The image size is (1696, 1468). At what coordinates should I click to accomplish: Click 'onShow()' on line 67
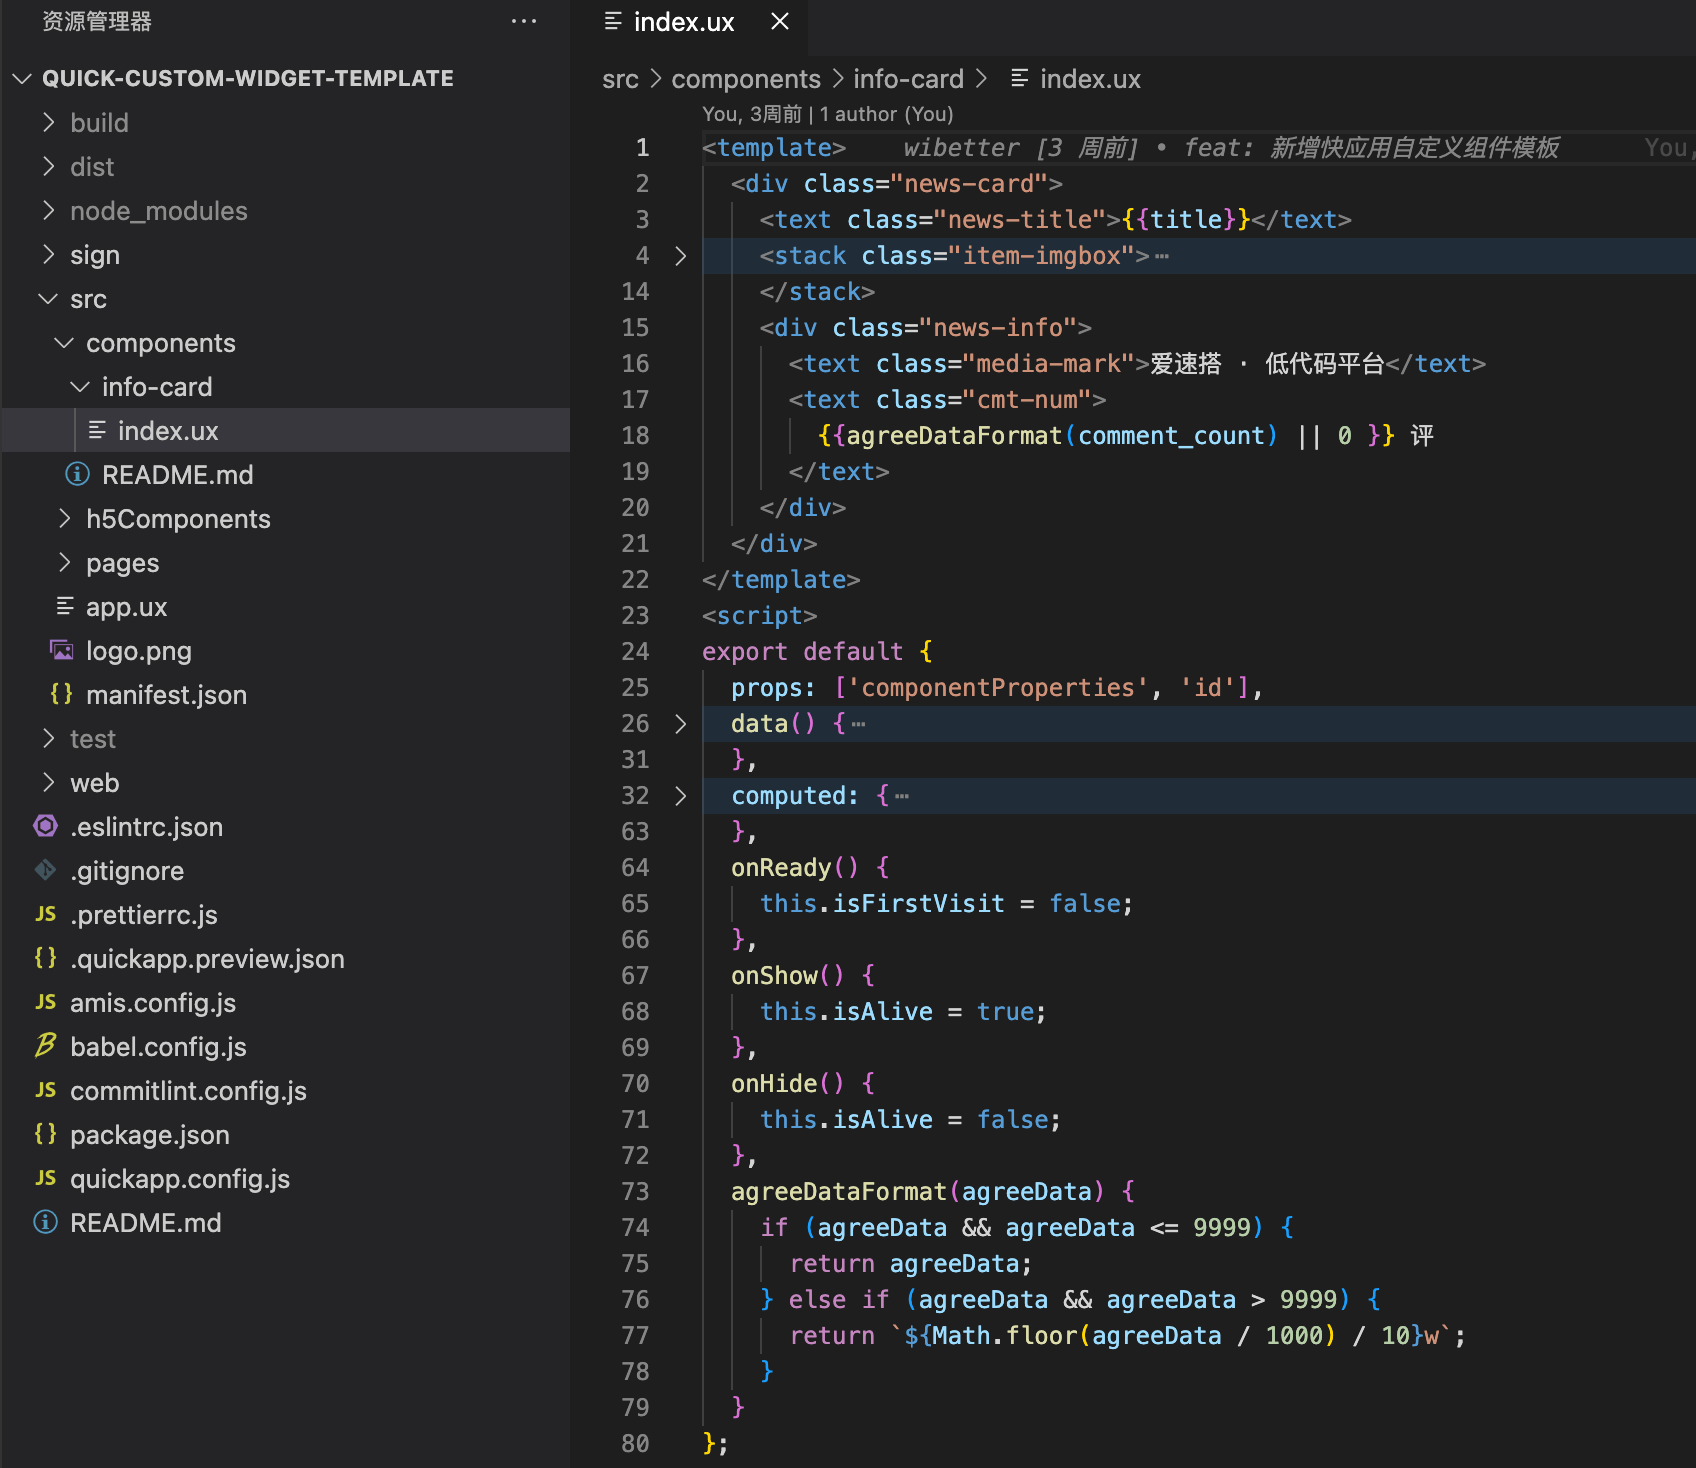pyautogui.click(x=788, y=976)
